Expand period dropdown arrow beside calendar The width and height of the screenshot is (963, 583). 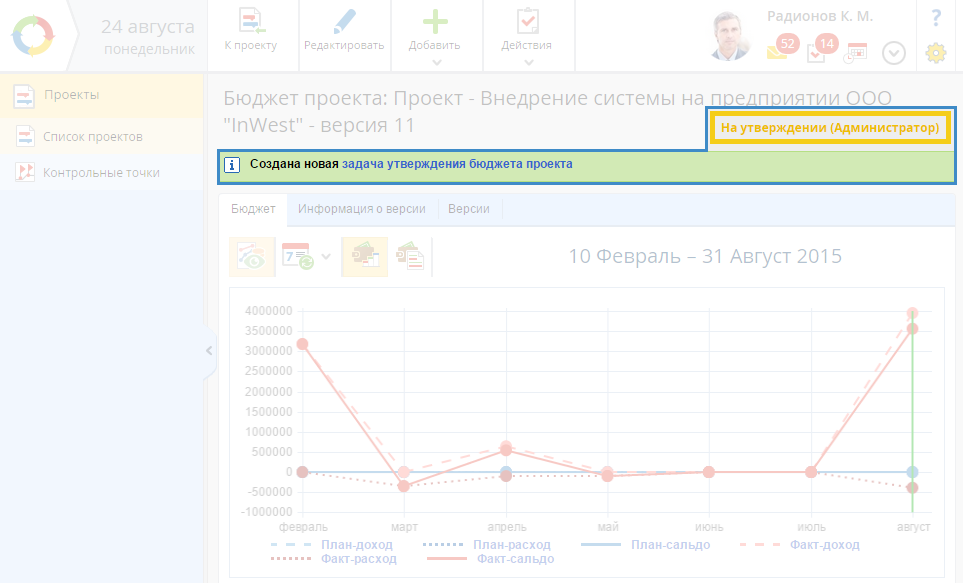tap(326, 257)
